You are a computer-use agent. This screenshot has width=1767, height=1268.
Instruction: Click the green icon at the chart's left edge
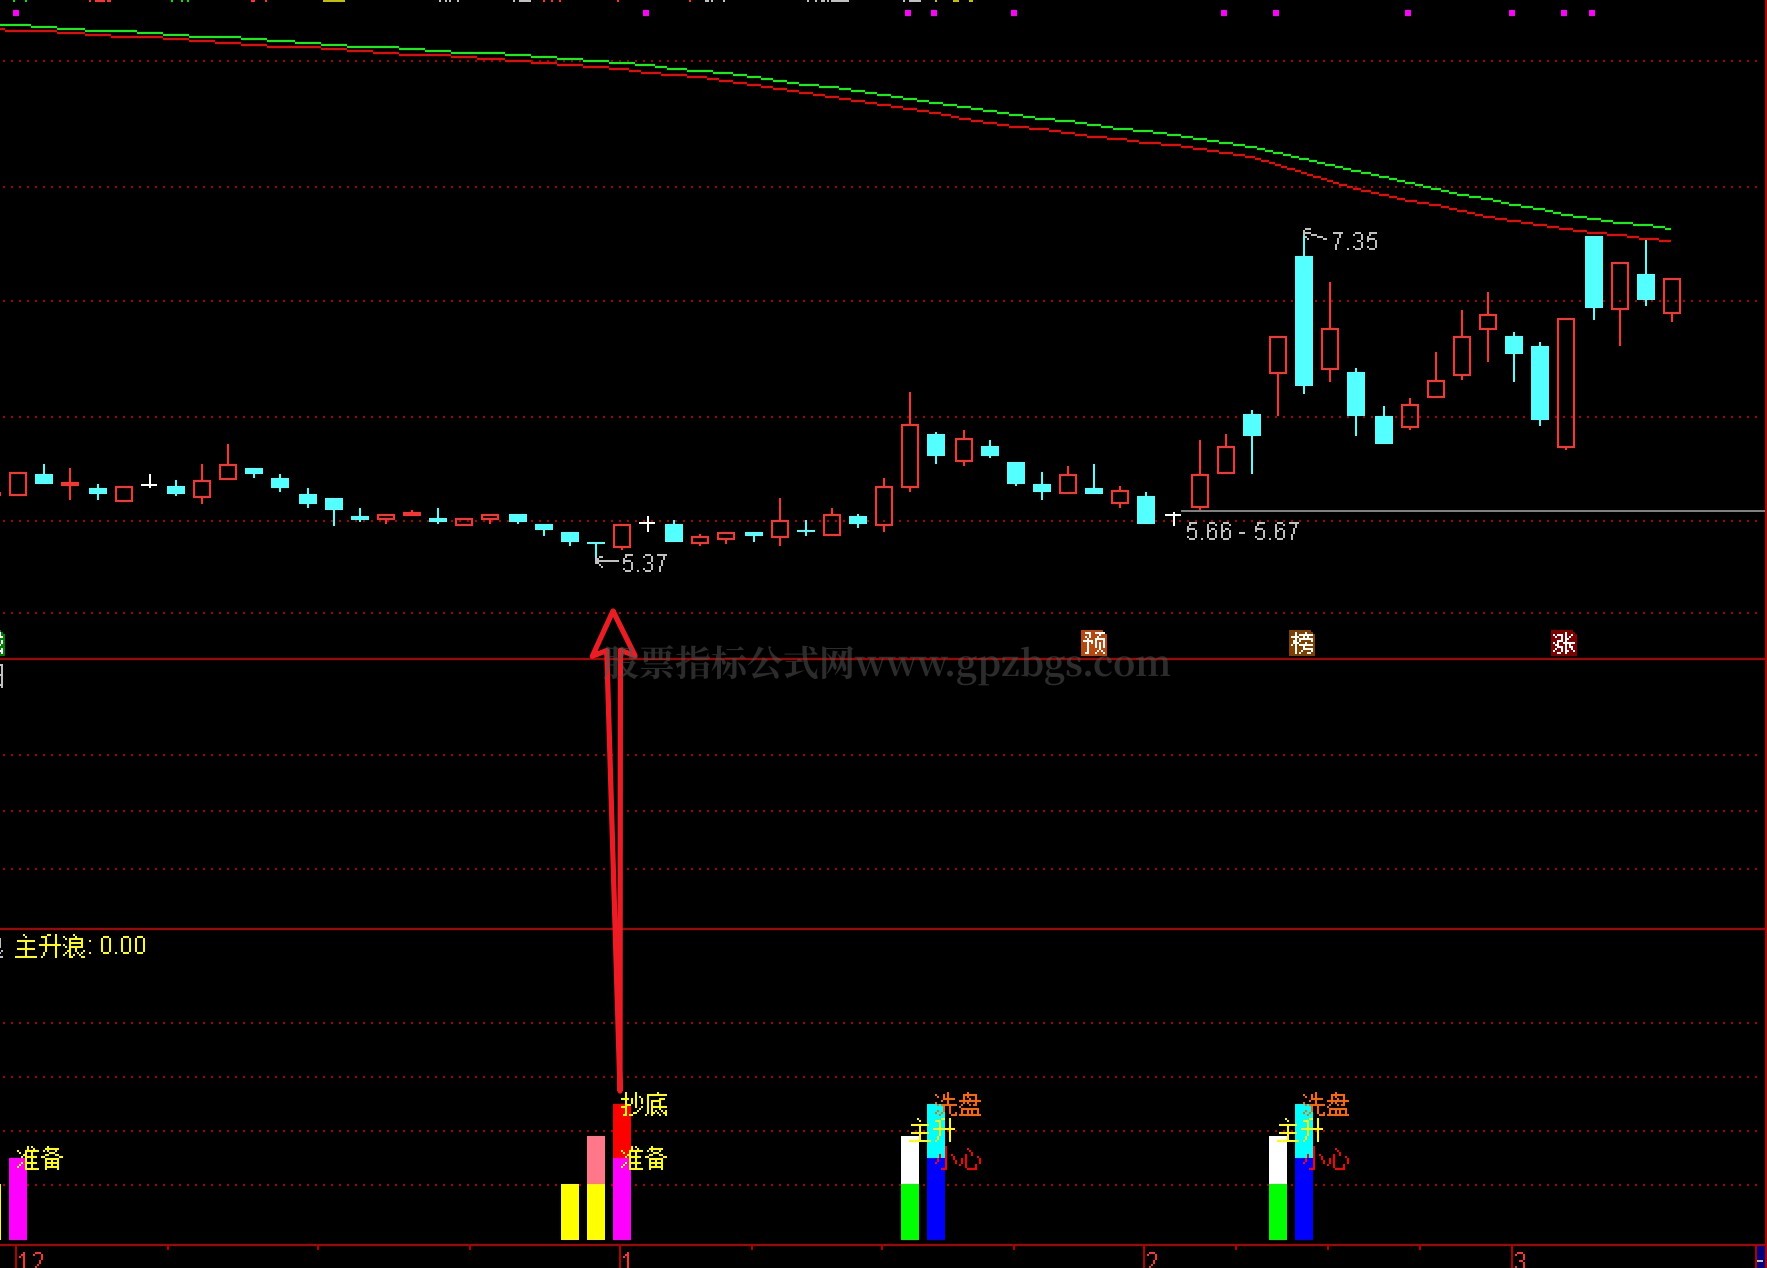tap(2, 642)
